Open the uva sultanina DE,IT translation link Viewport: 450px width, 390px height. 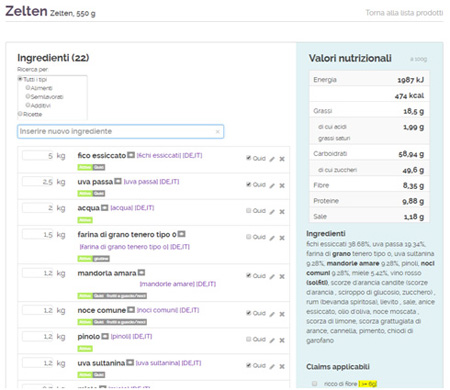168,363
